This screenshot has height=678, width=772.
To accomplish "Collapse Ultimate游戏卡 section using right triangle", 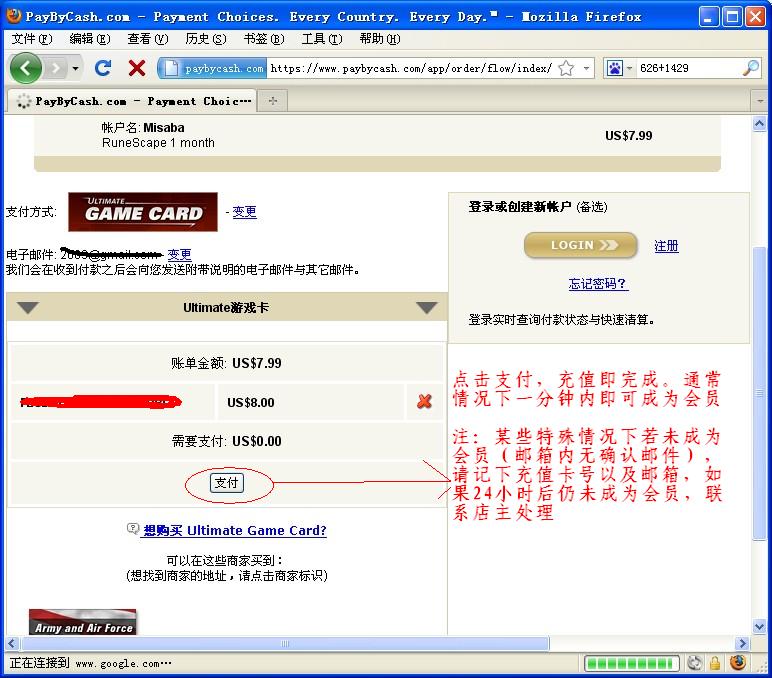I will 426,308.
